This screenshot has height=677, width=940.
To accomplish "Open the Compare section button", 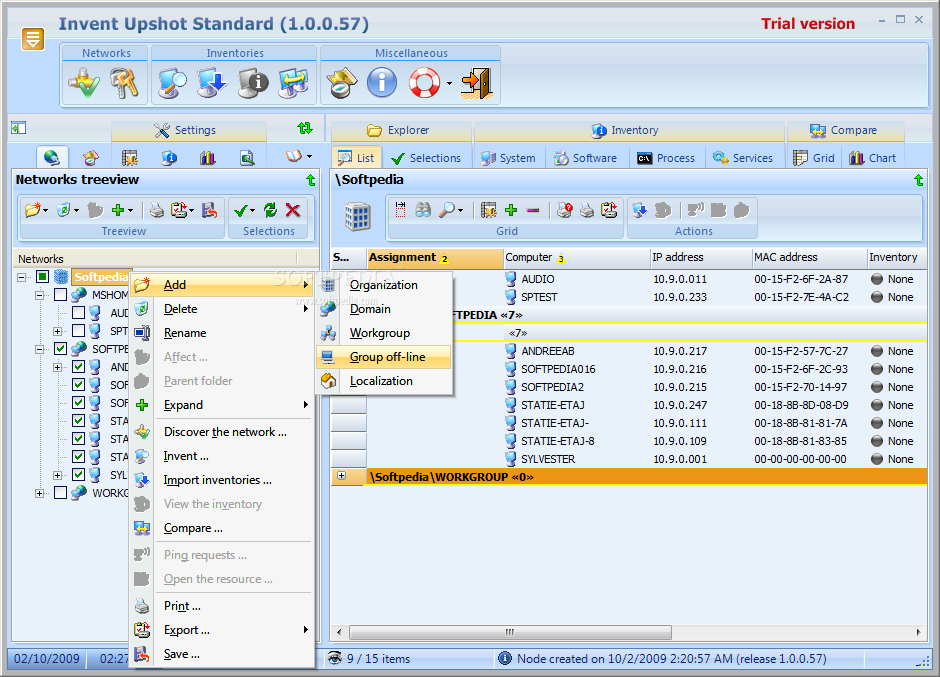I will (845, 130).
